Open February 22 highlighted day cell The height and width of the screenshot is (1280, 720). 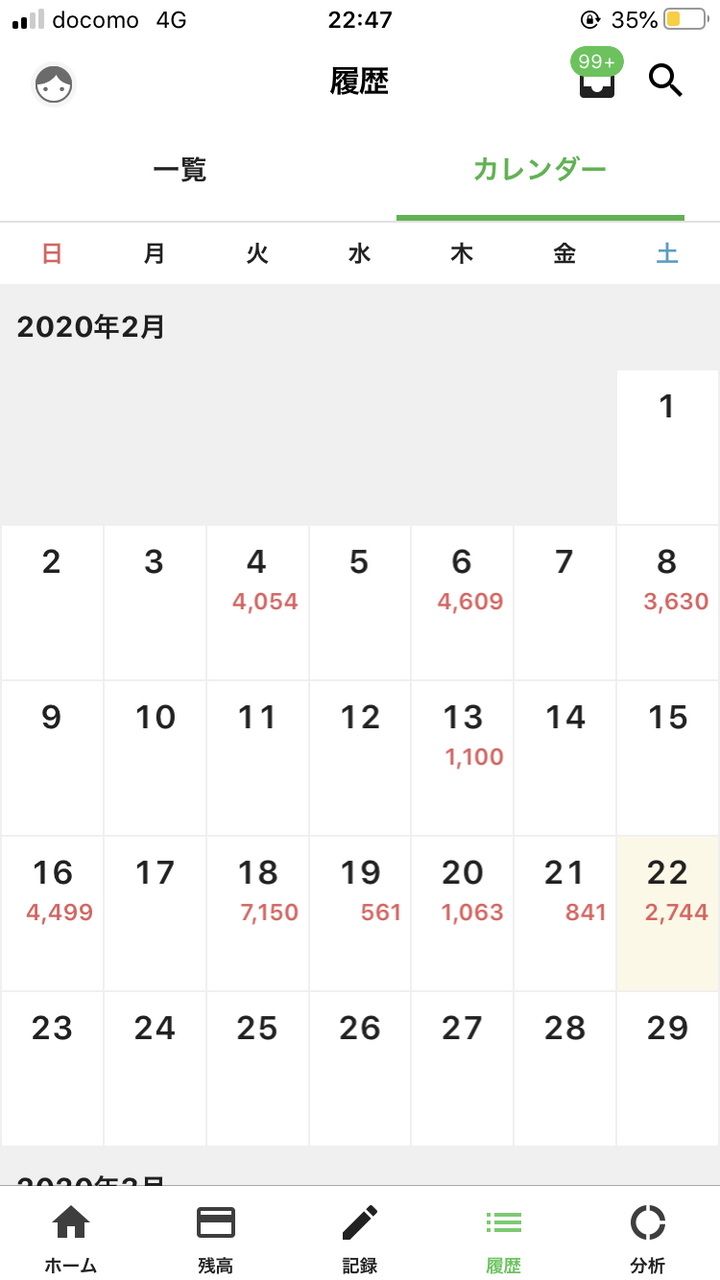point(667,912)
